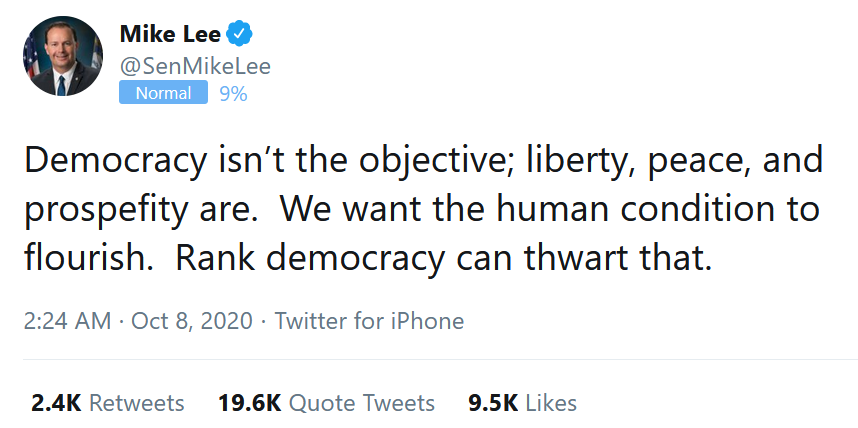
Task: Open the Mike Lee display name link
Action: click(169, 34)
